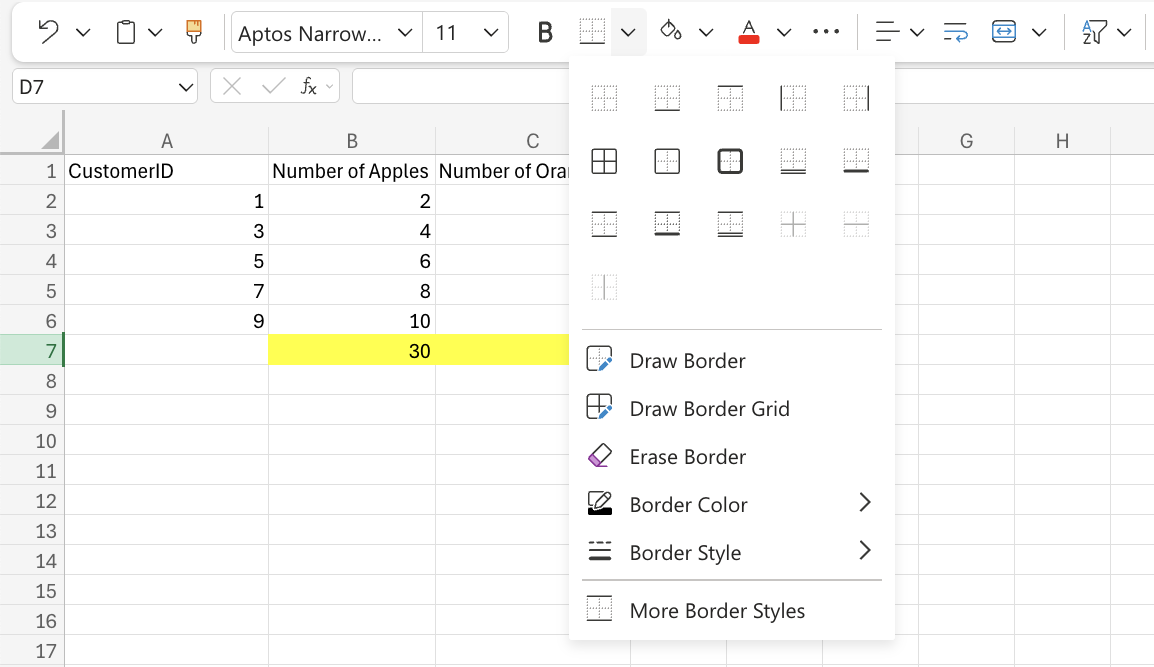Screen dimensions: 1154x667
Task: Apply the Outside Borders option
Action: (667, 159)
